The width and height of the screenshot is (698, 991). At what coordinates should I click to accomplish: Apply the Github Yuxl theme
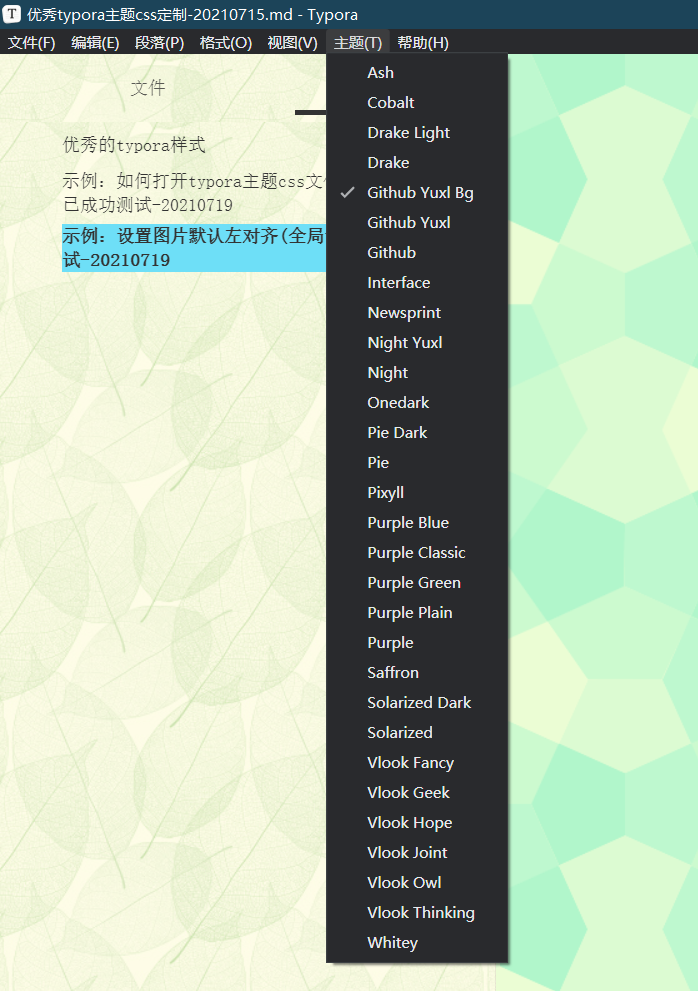pyautogui.click(x=417, y=222)
